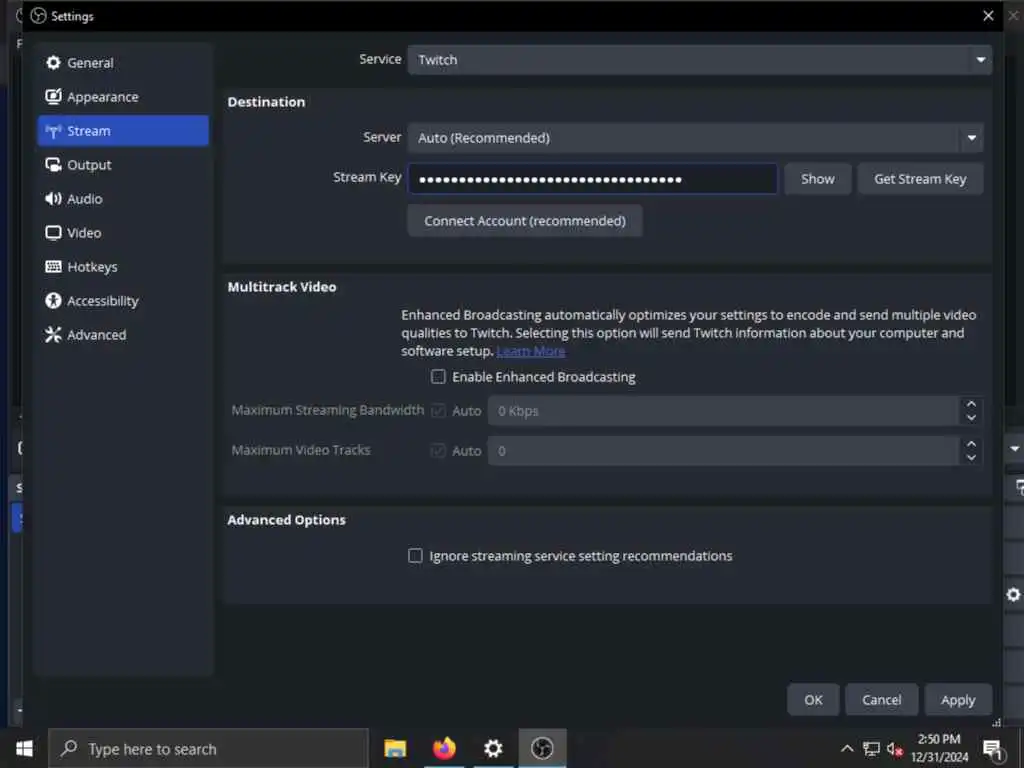Switch to the Audio settings
The height and width of the screenshot is (768, 1024).
coord(123,199)
